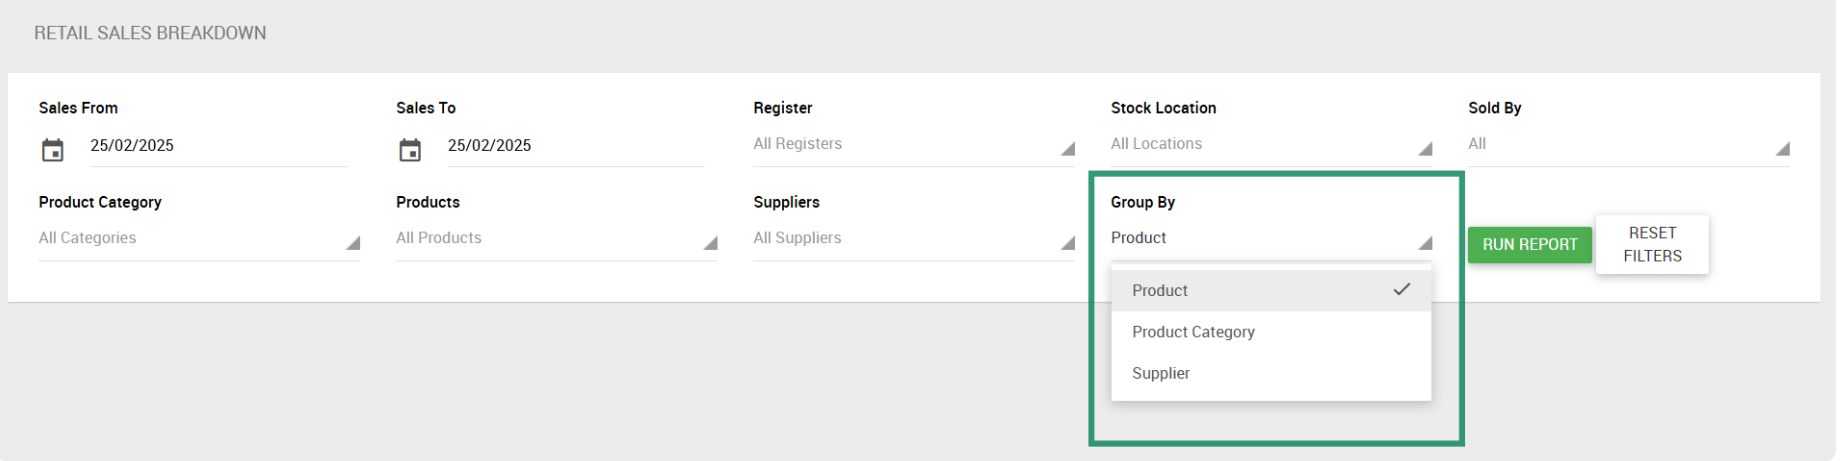
Task: Click the Suppliers dropdown arrow icon
Action: tap(1068, 243)
